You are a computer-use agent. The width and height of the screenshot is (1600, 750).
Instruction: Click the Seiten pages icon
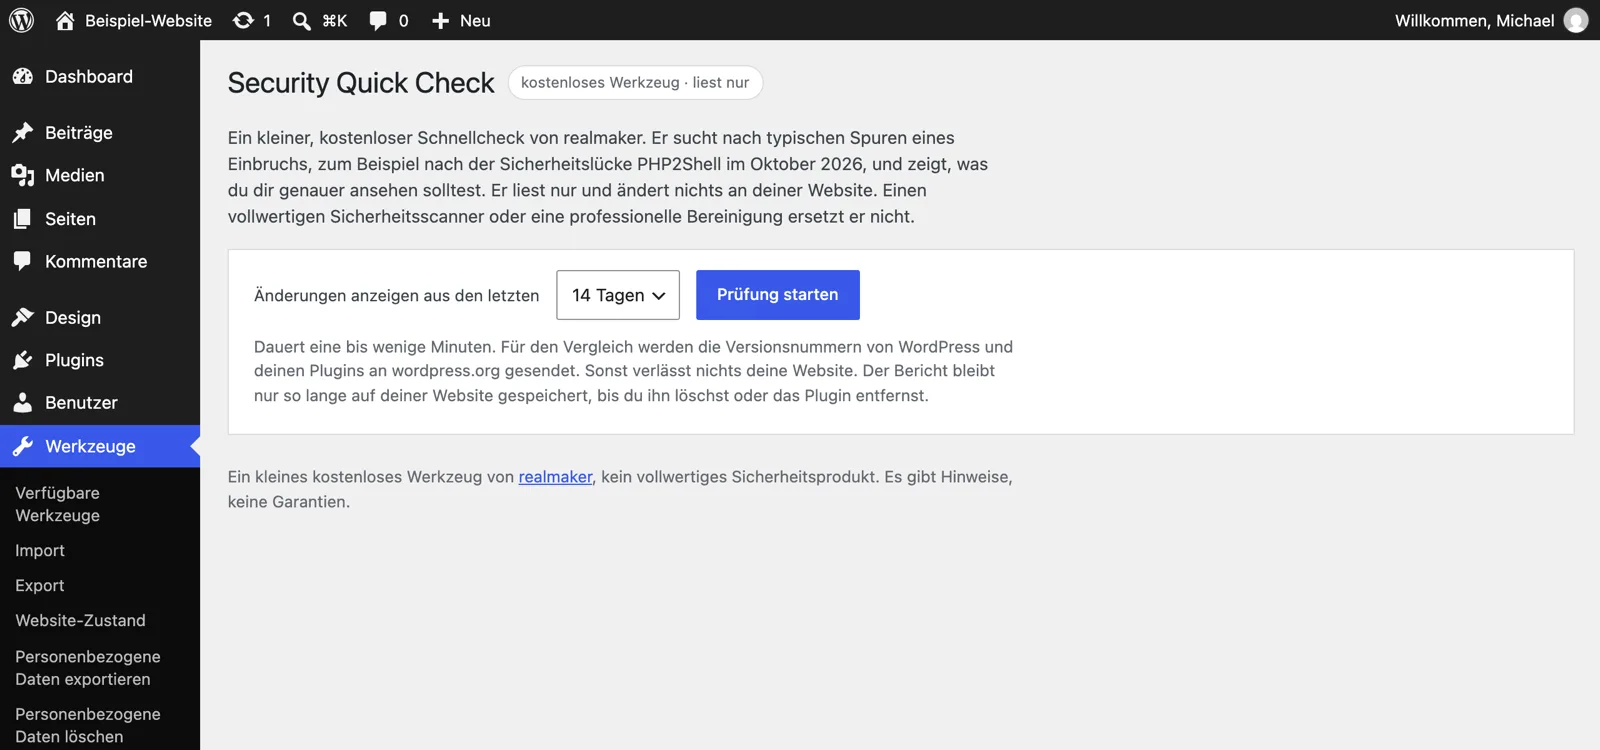pyautogui.click(x=23, y=219)
